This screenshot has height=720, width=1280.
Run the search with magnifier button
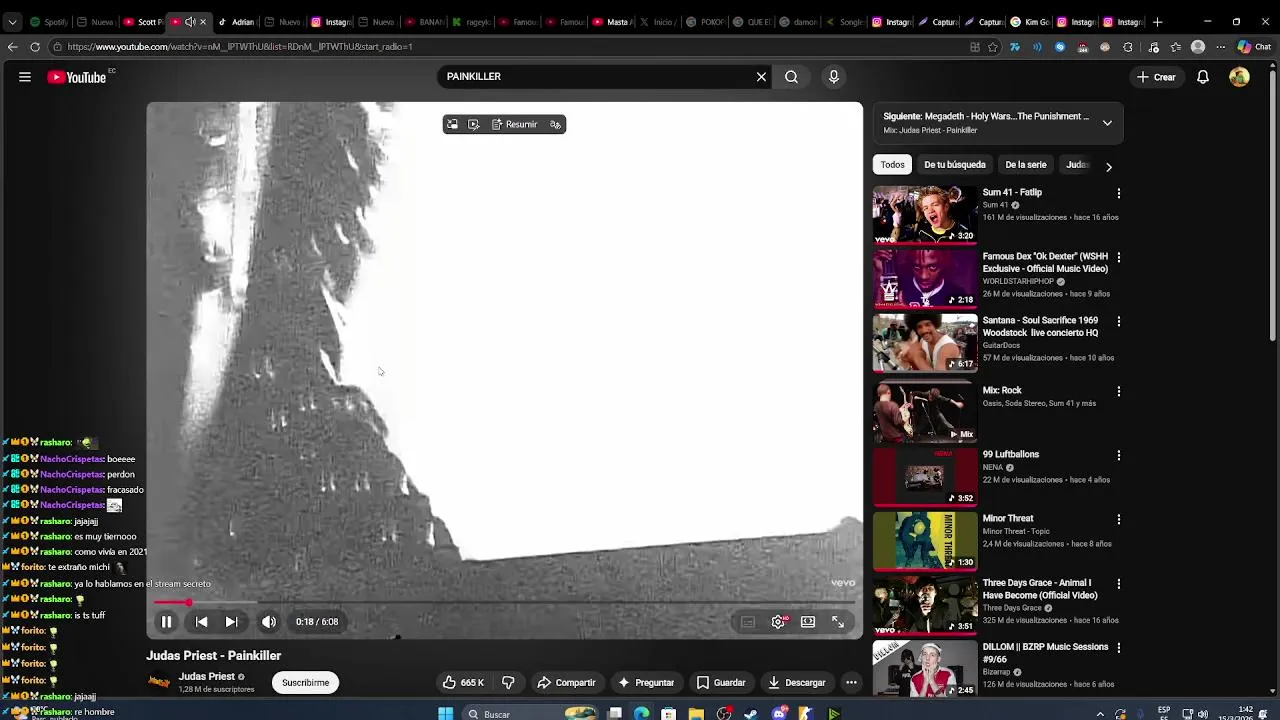click(x=791, y=77)
